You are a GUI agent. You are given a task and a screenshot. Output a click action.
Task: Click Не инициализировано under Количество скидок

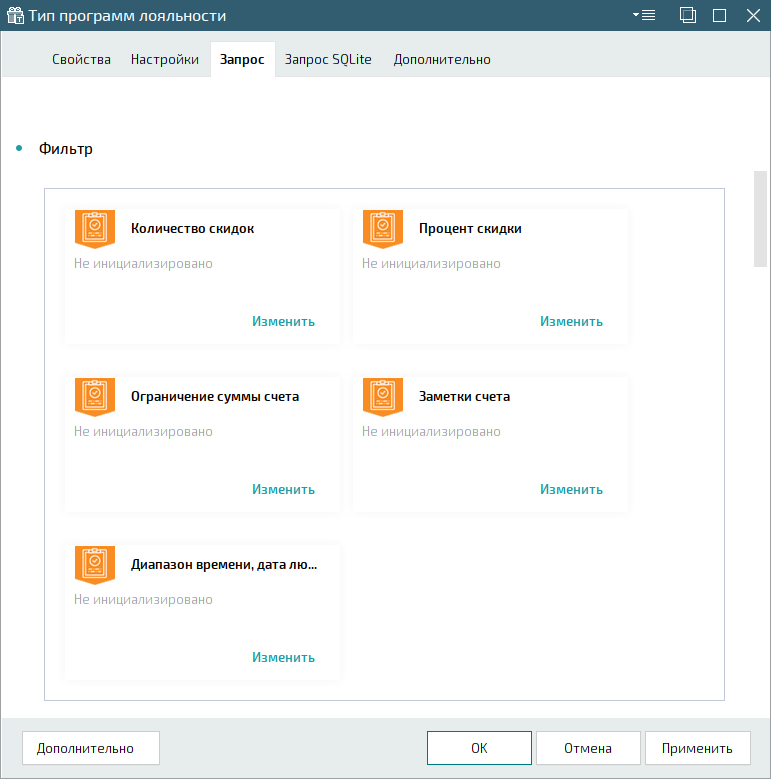[143, 263]
